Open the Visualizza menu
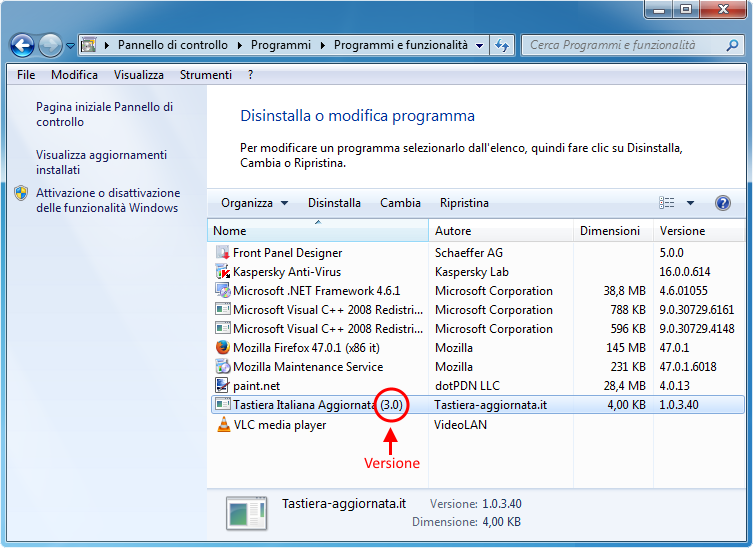Viewport: 753px width, 548px height. (x=139, y=75)
